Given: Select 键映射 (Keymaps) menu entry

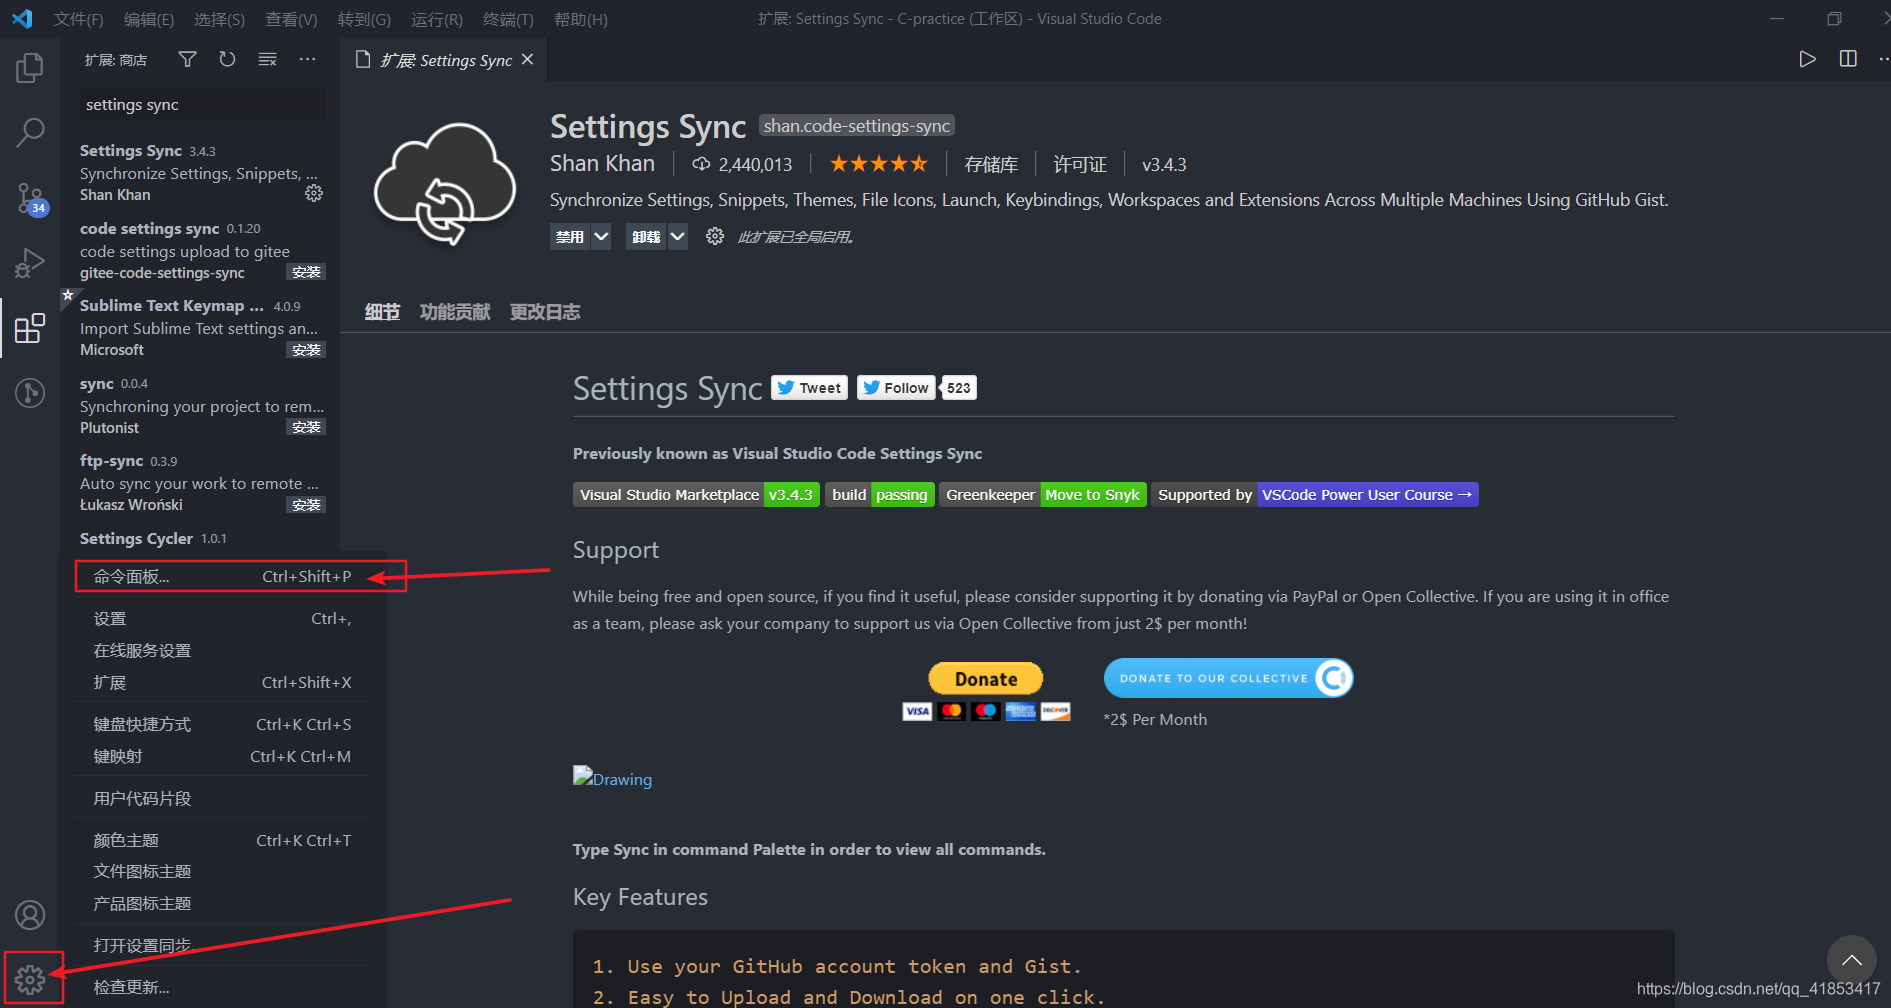Looking at the screenshot, I should click(x=222, y=757).
